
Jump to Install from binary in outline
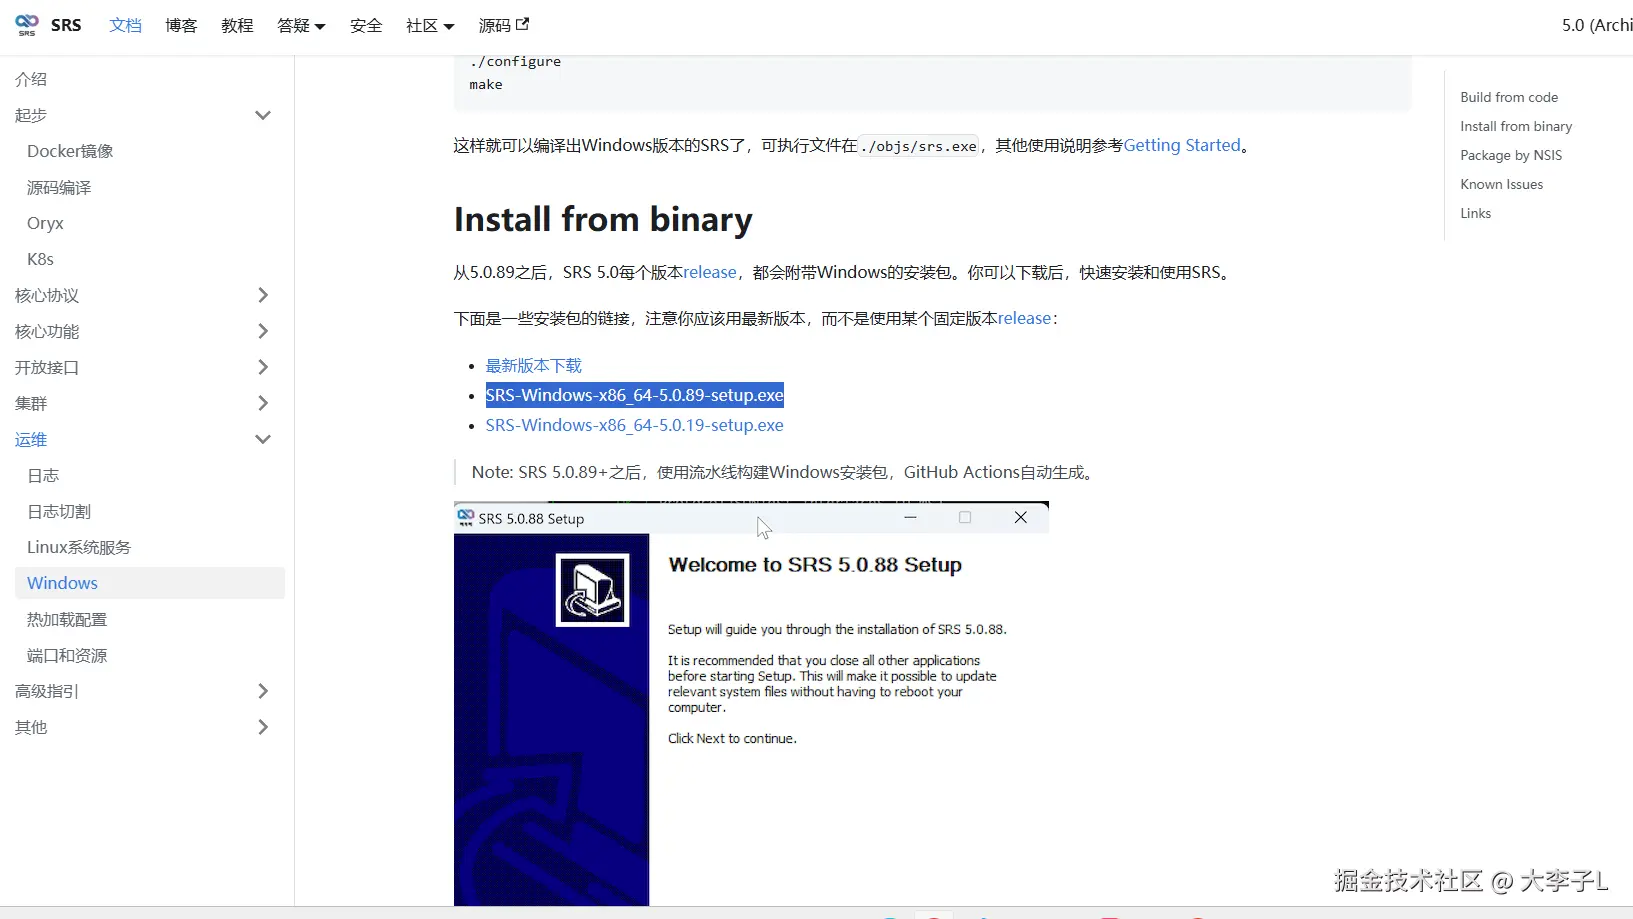pos(1516,126)
